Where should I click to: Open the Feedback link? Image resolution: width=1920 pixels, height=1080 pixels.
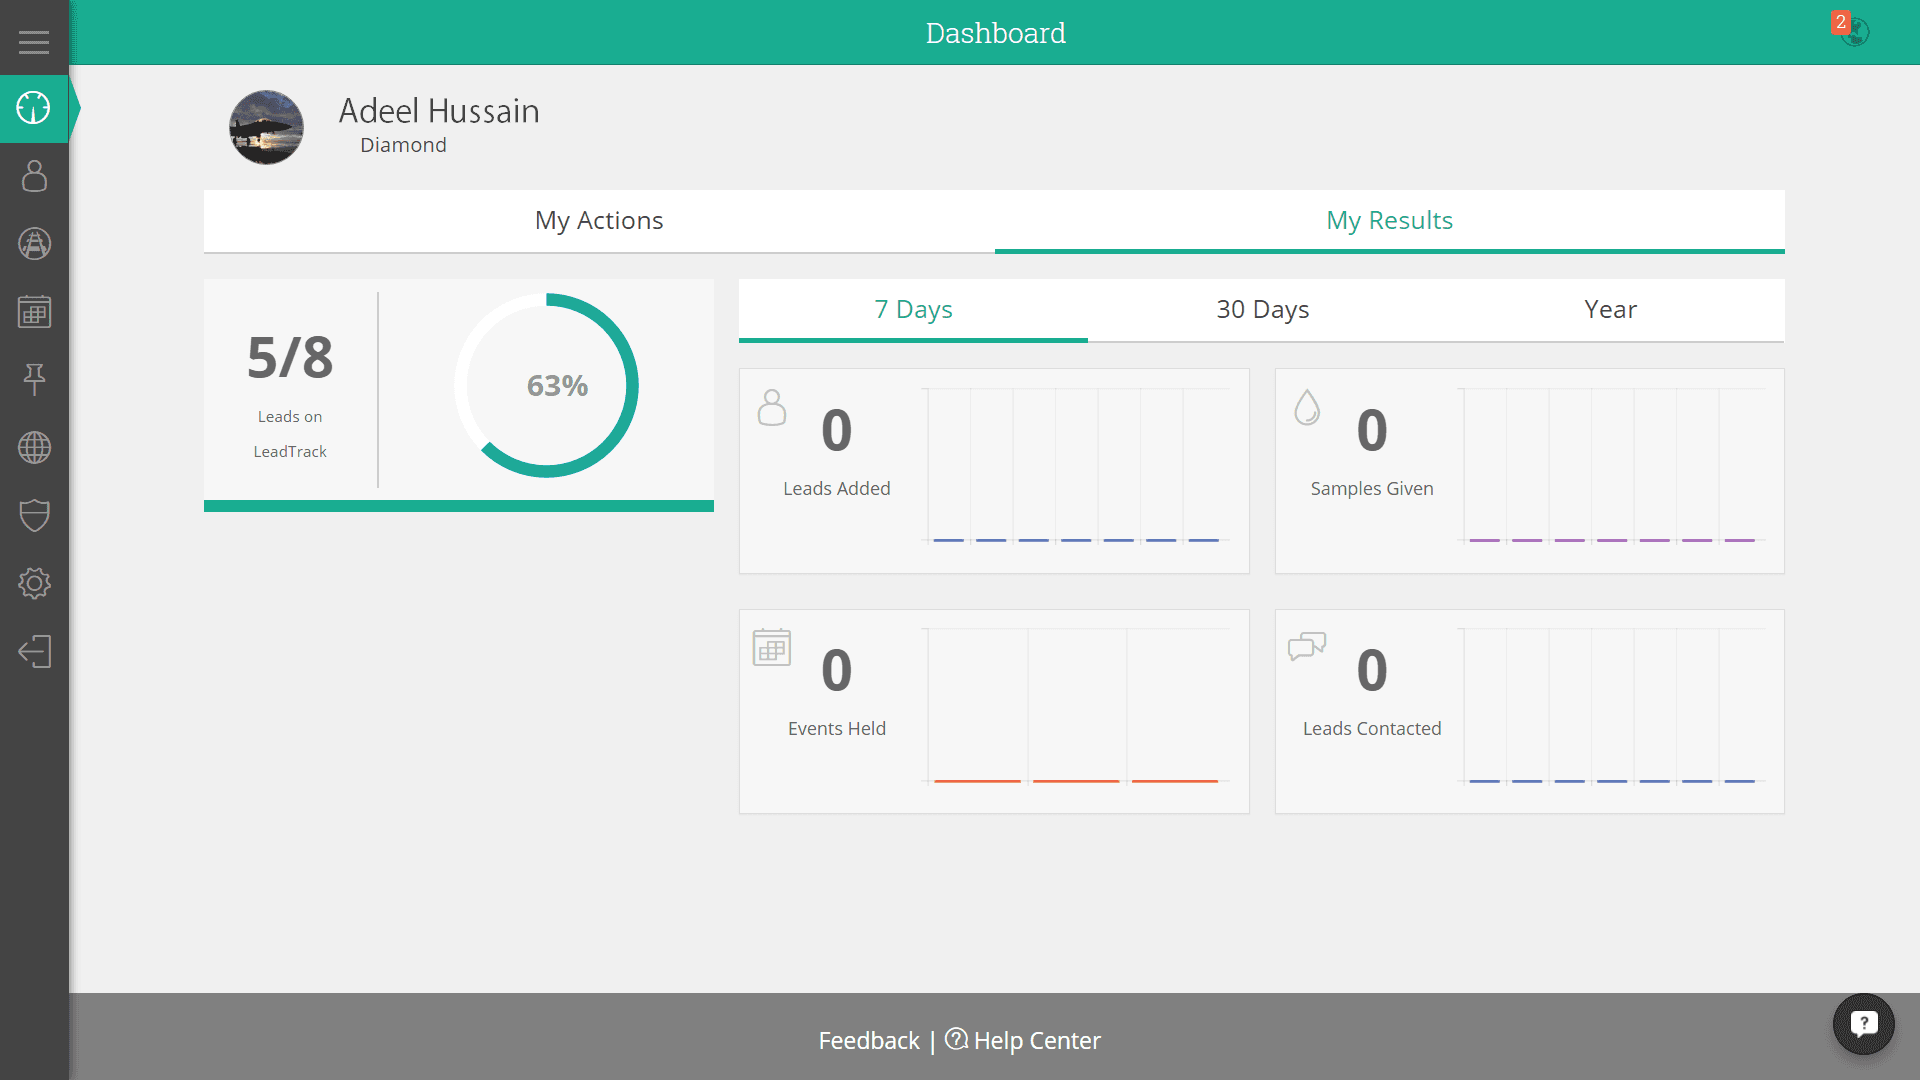click(868, 1041)
